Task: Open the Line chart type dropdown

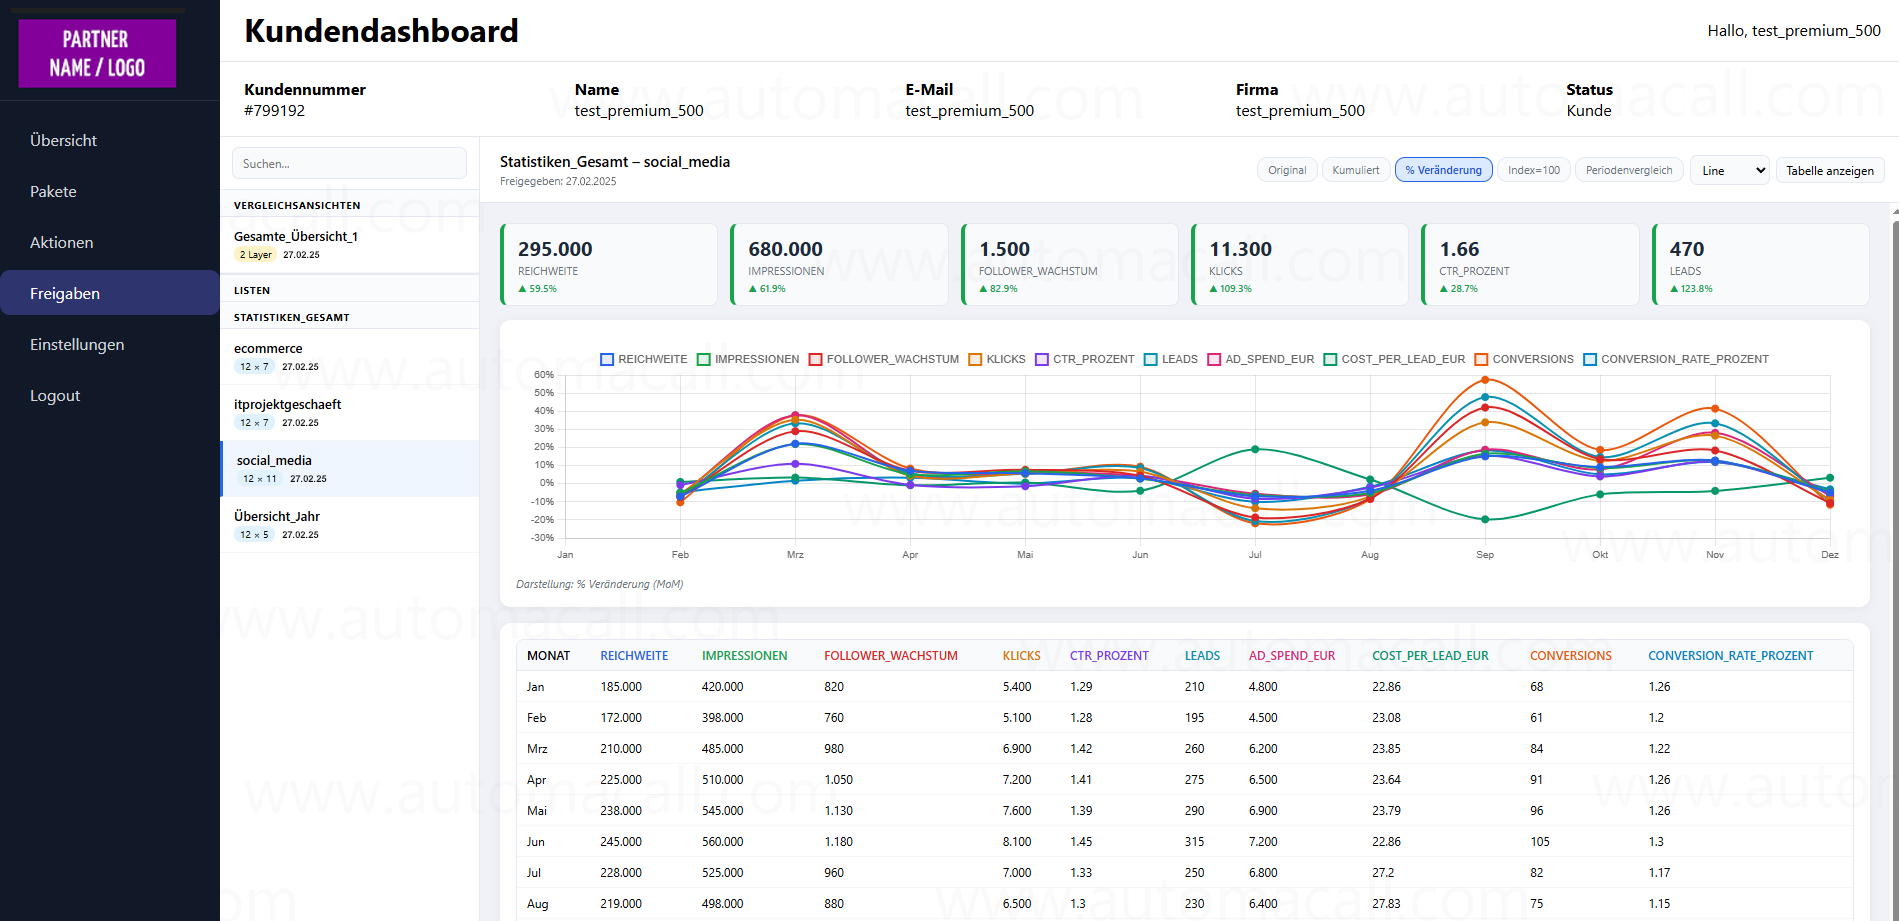Action: pos(1729,170)
